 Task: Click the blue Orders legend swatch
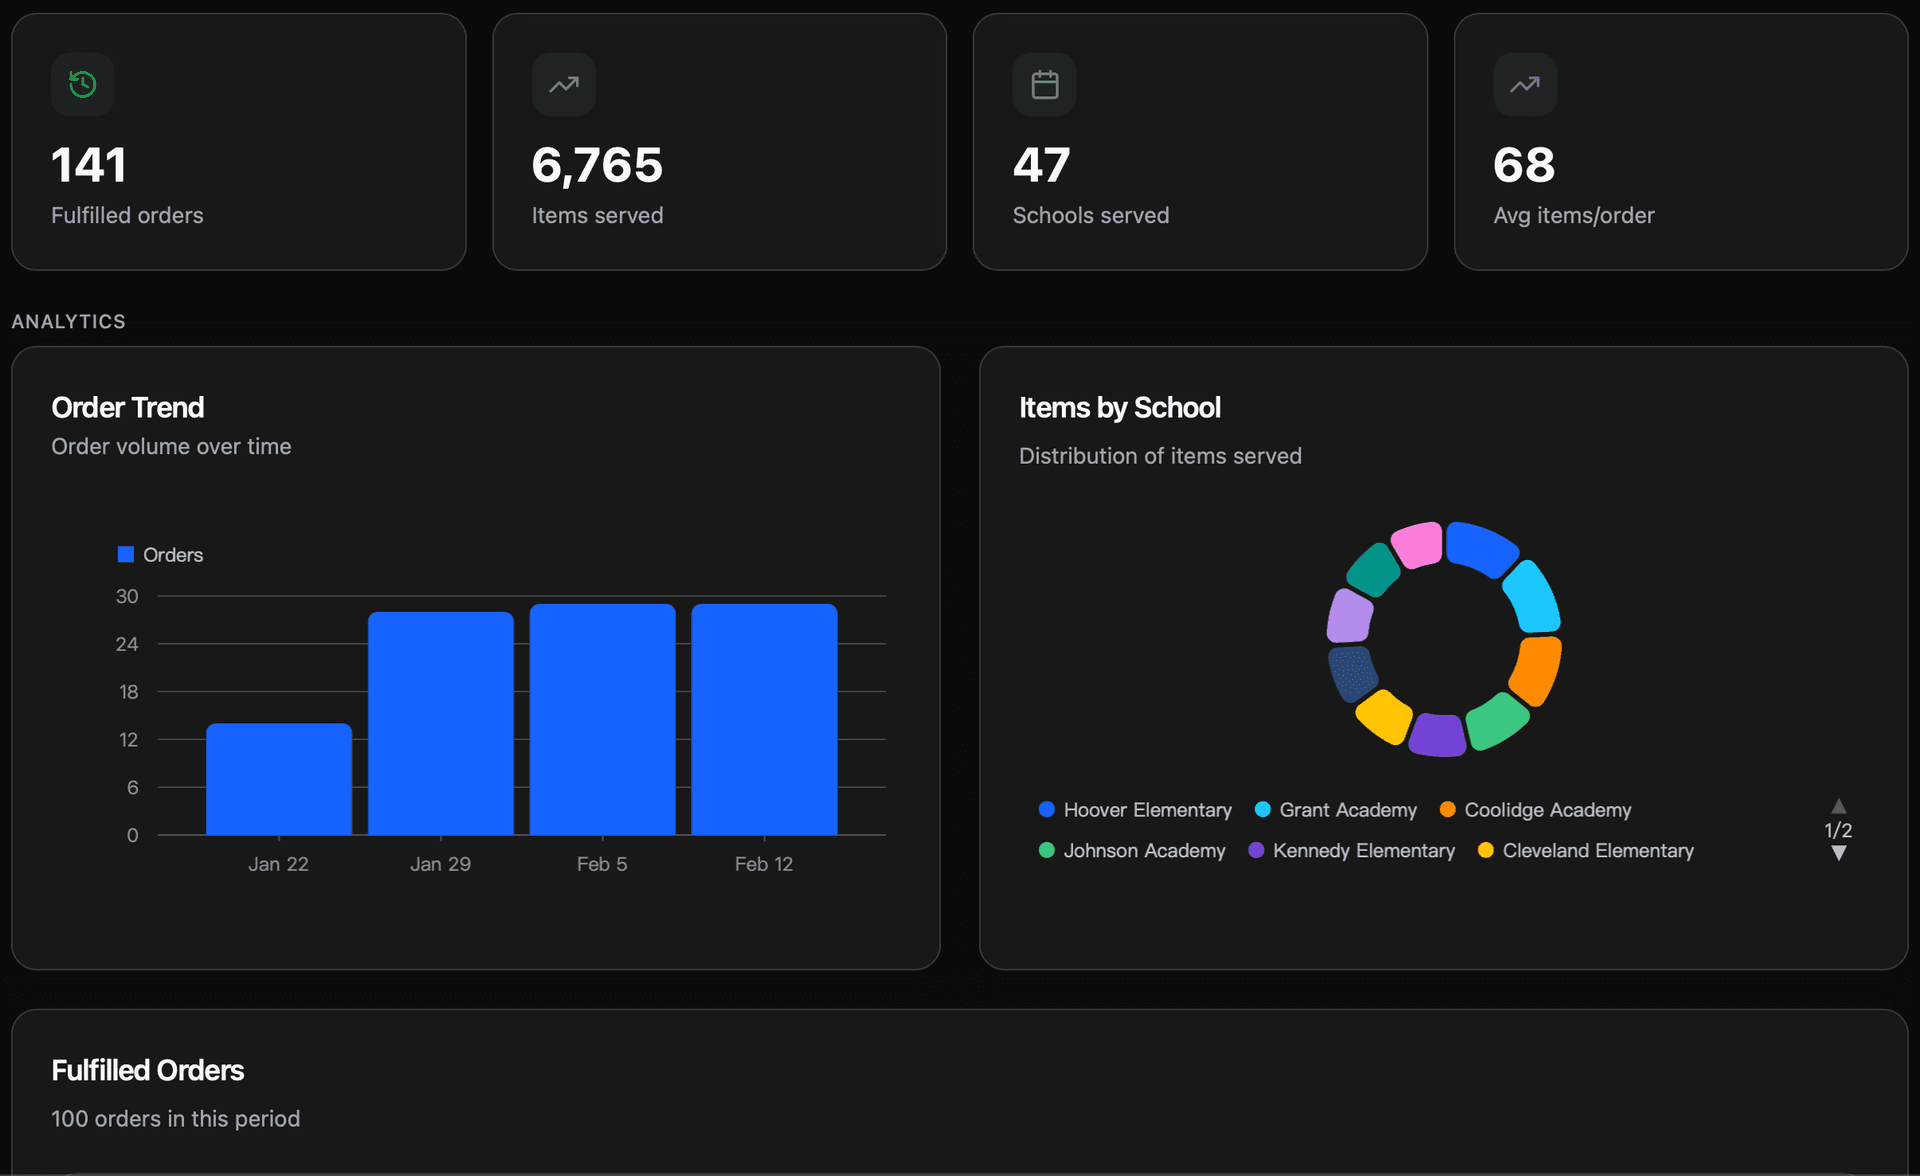[x=124, y=553]
